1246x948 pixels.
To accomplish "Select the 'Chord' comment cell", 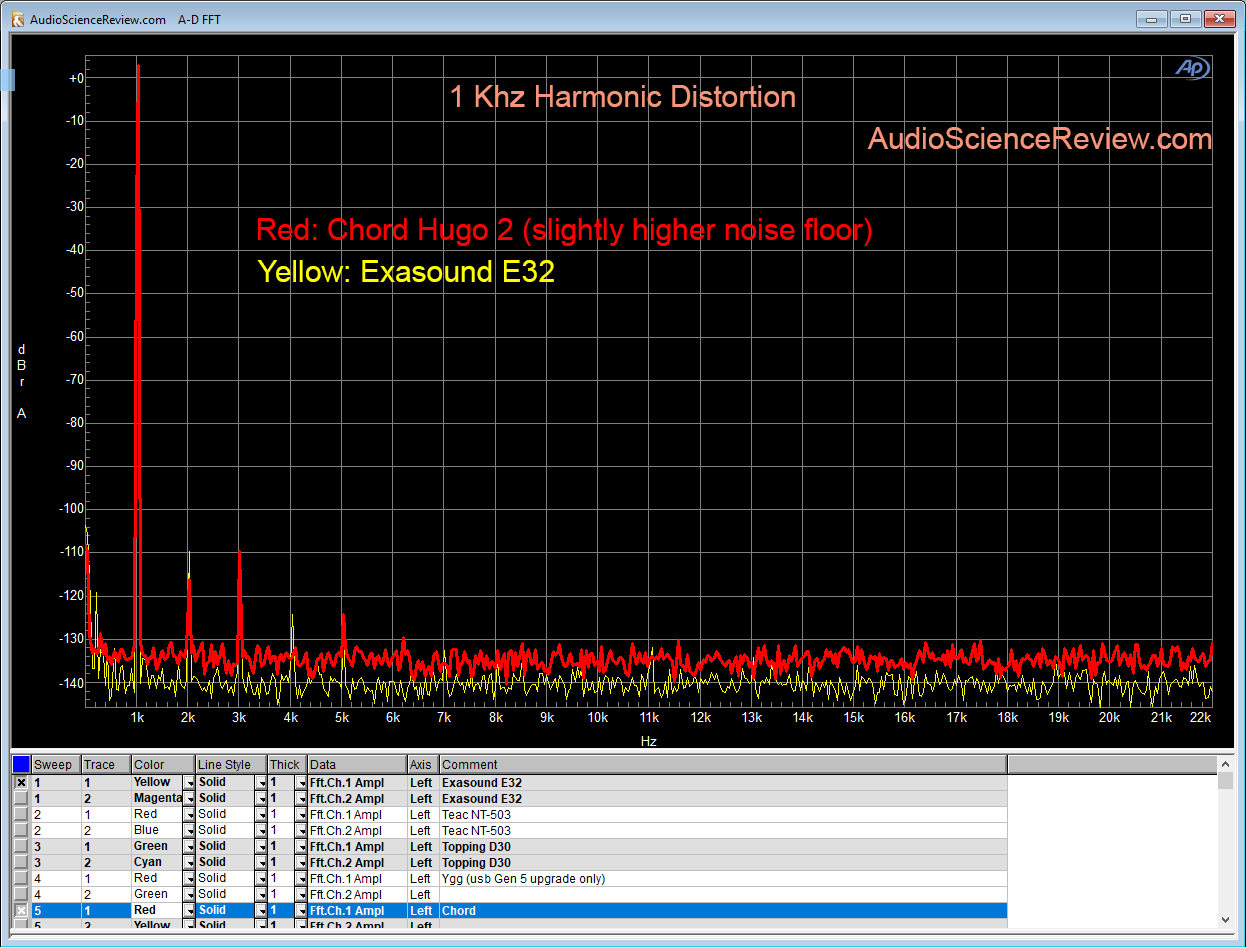I will click(x=723, y=910).
